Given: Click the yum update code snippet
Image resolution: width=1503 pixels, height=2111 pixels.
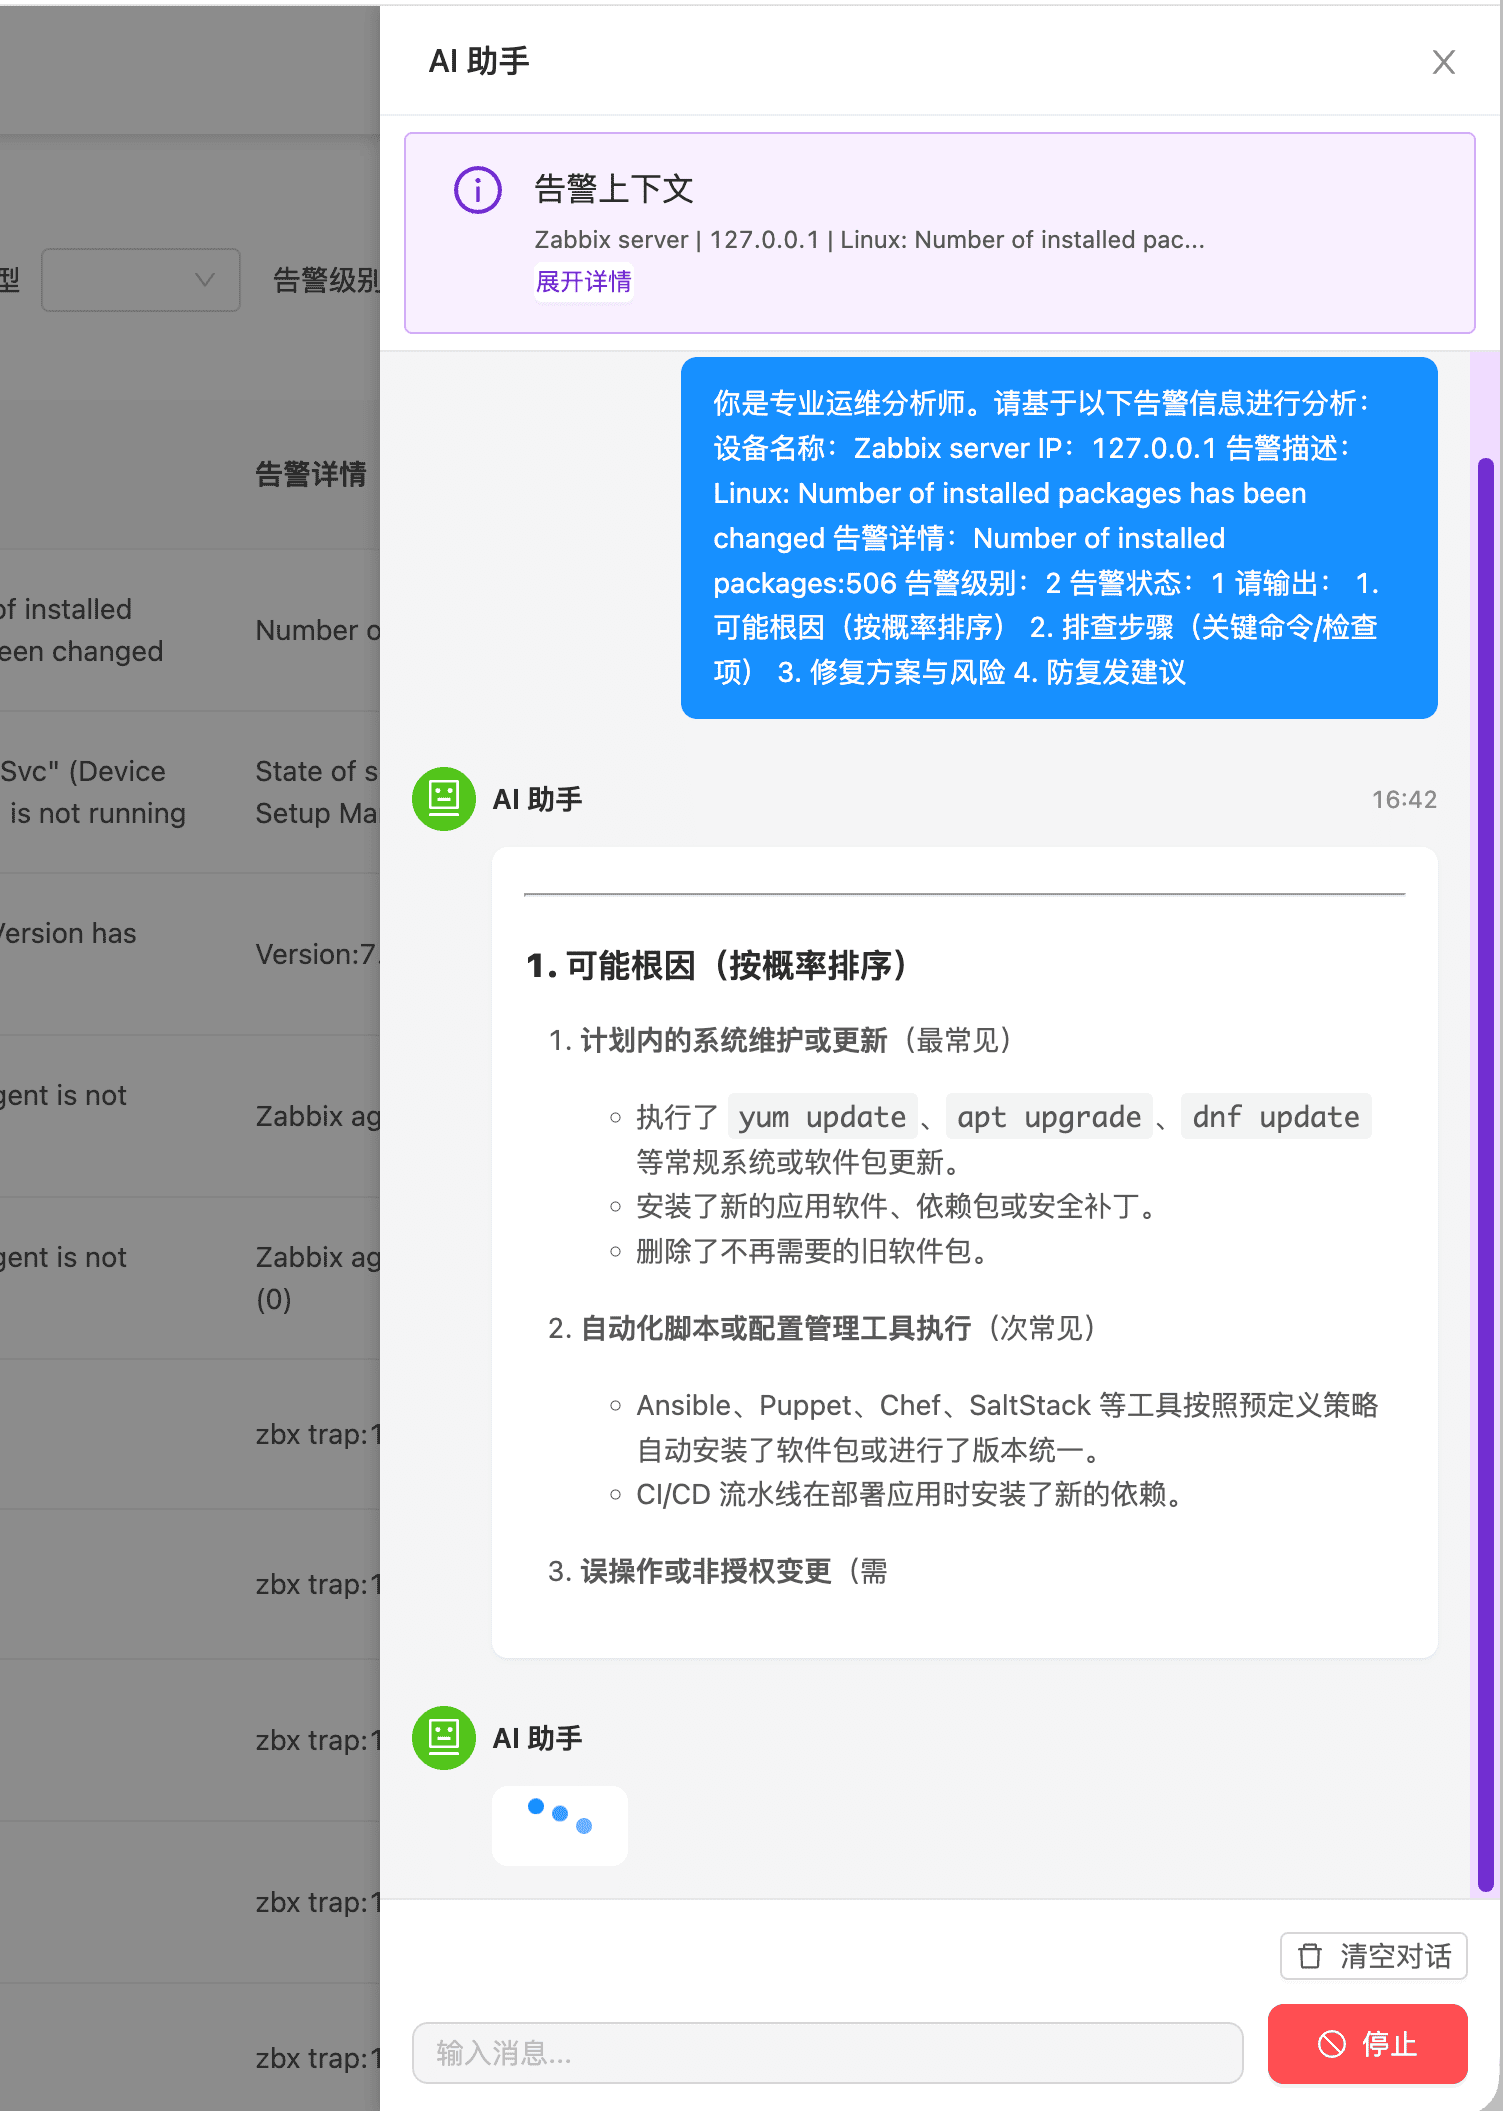Looking at the screenshot, I should [x=822, y=1117].
